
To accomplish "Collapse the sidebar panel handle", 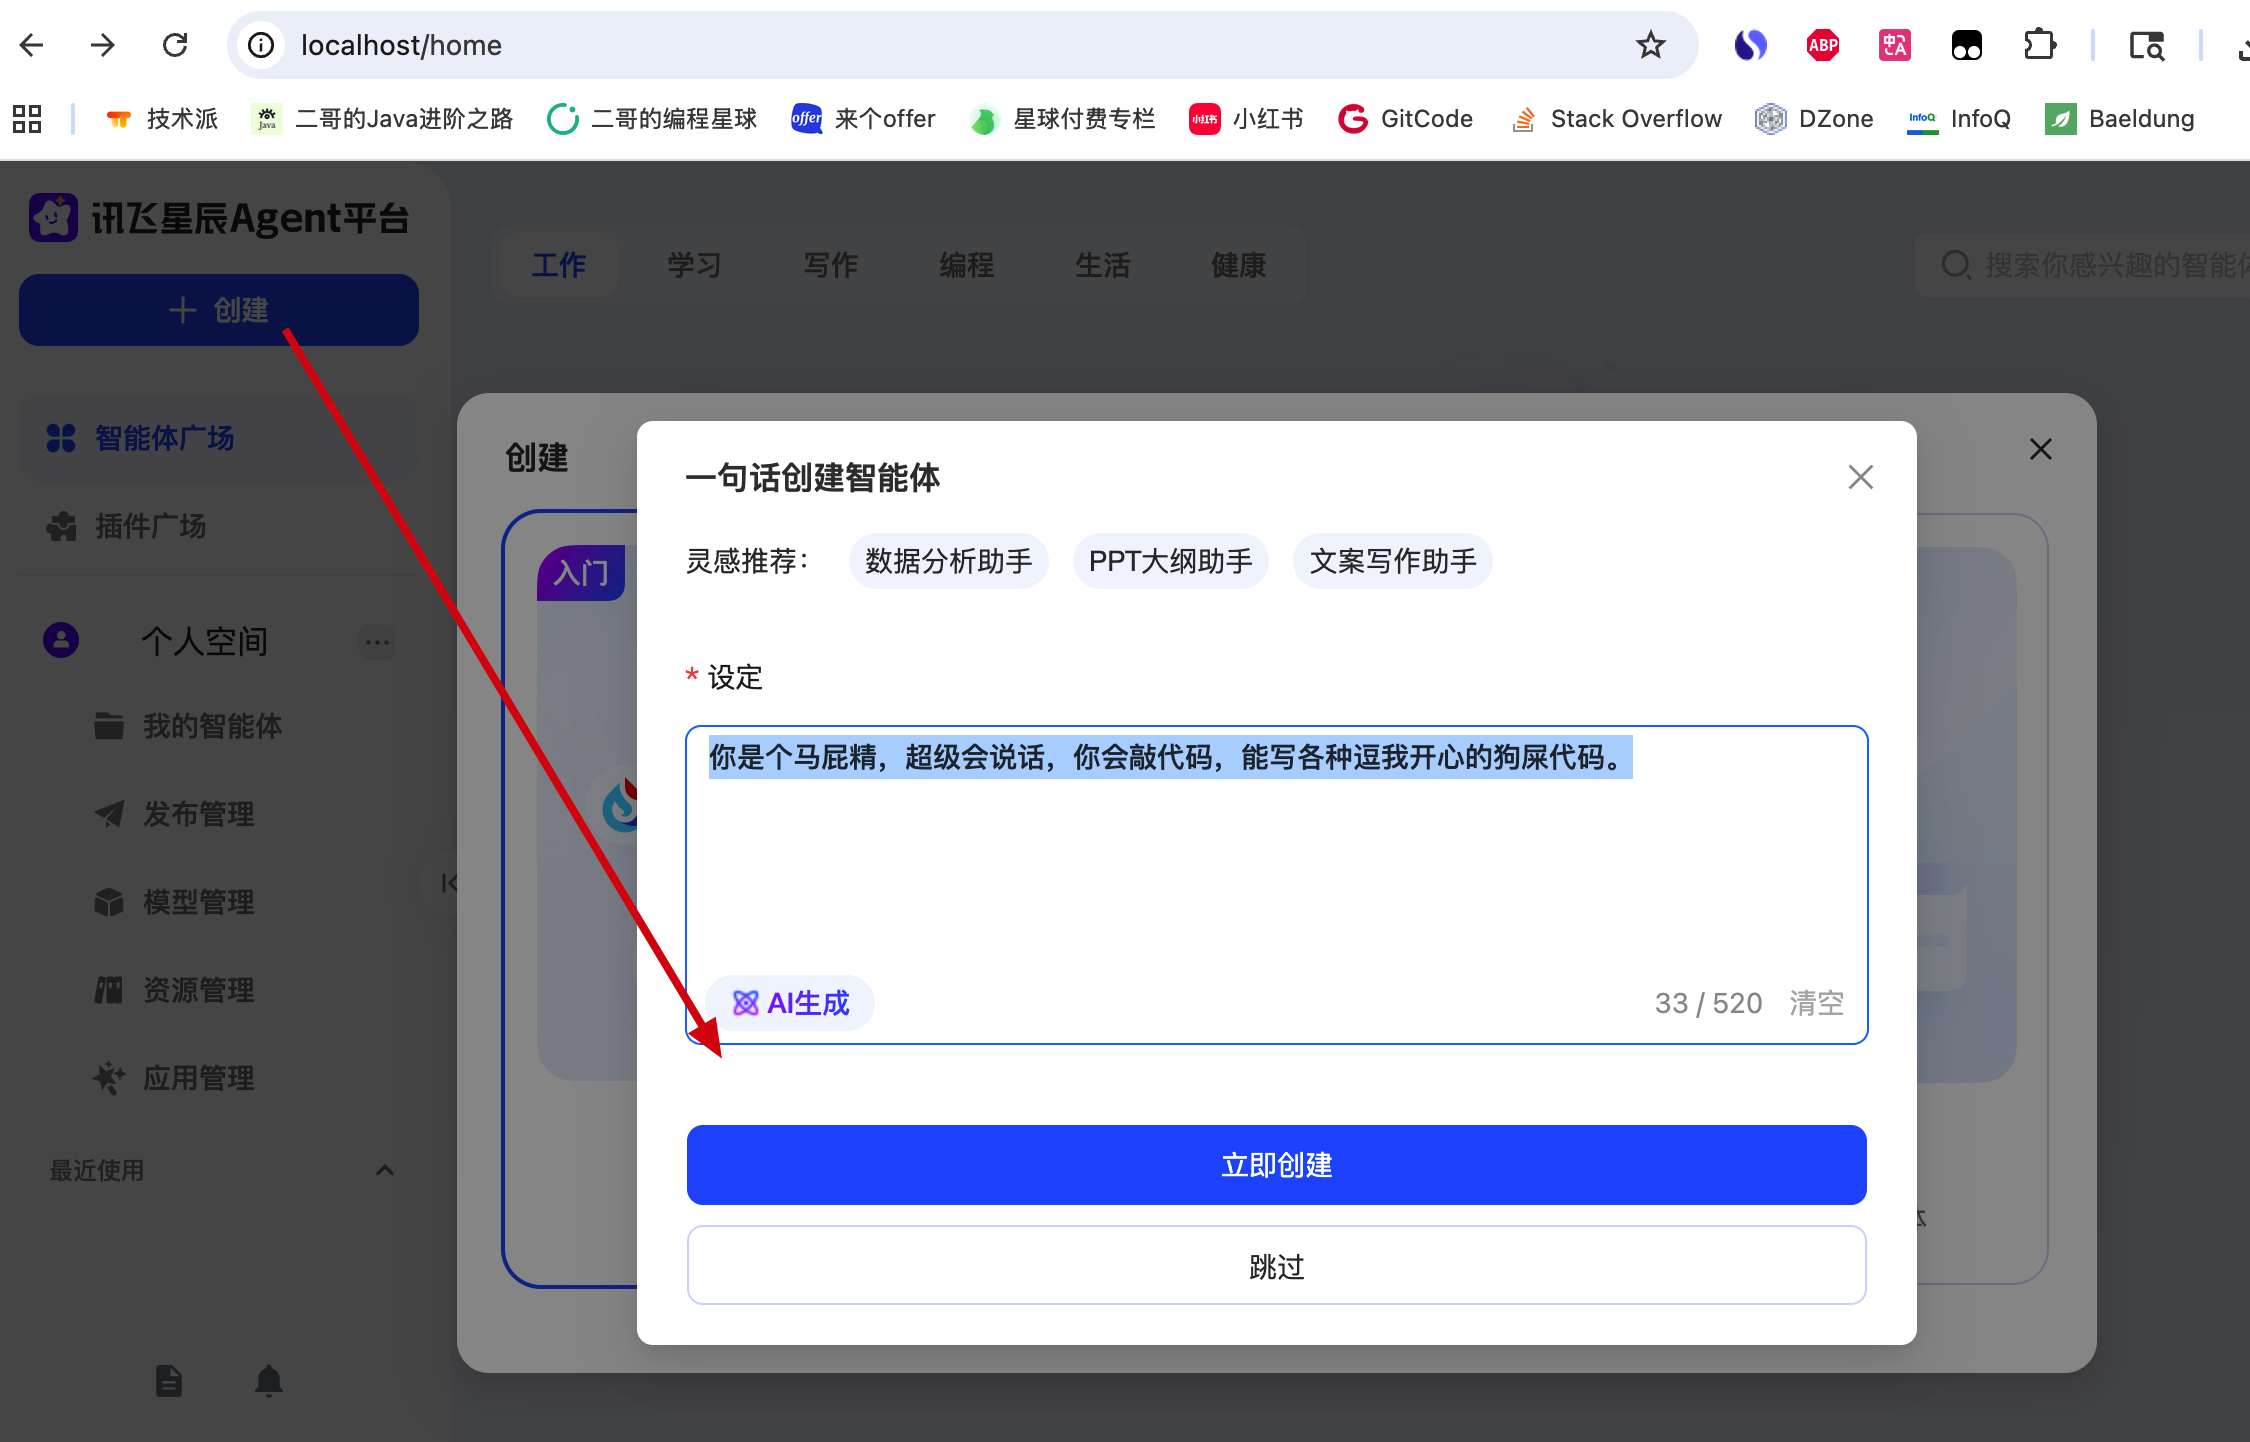I will [x=448, y=883].
